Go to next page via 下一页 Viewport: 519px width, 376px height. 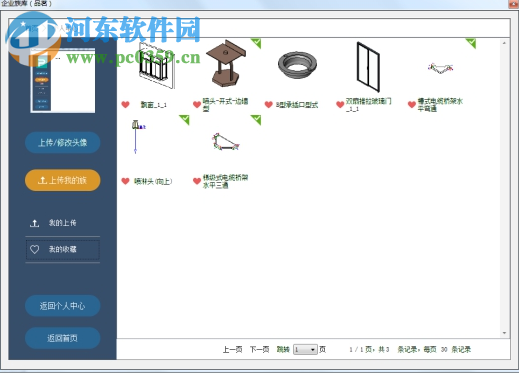[259, 349]
